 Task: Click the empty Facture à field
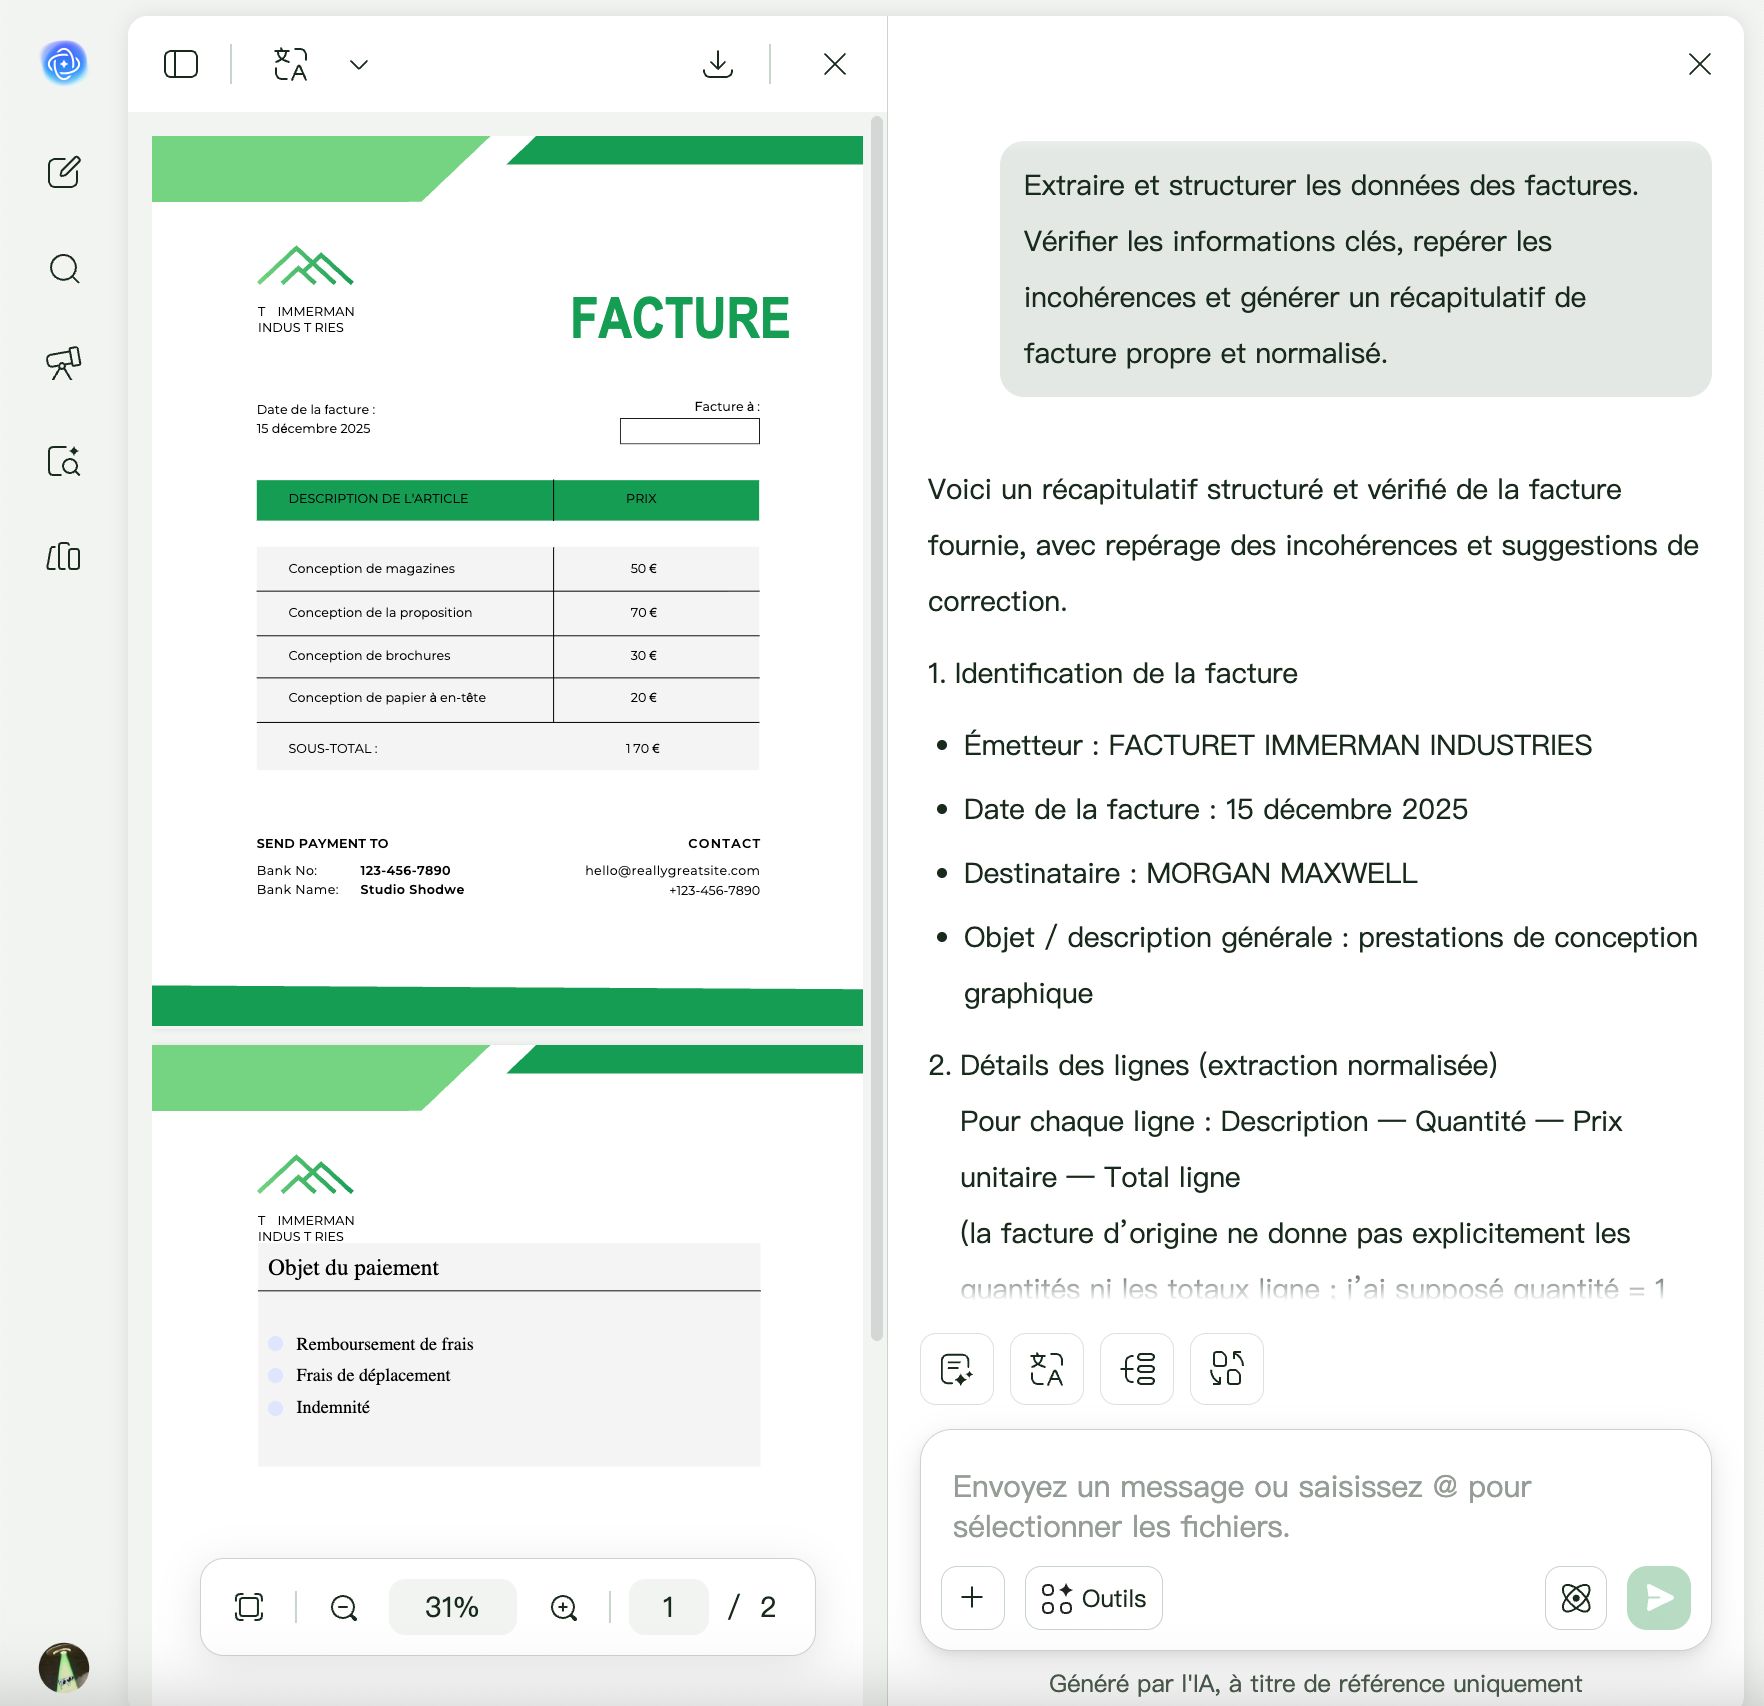click(690, 431)
